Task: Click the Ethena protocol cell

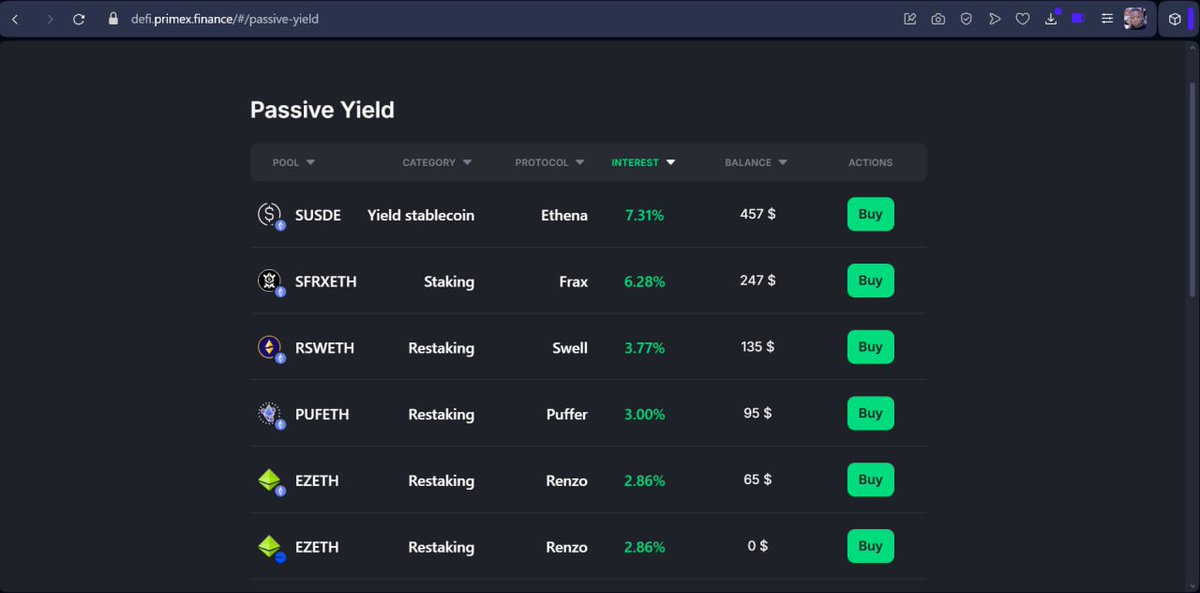Action: 564,215
